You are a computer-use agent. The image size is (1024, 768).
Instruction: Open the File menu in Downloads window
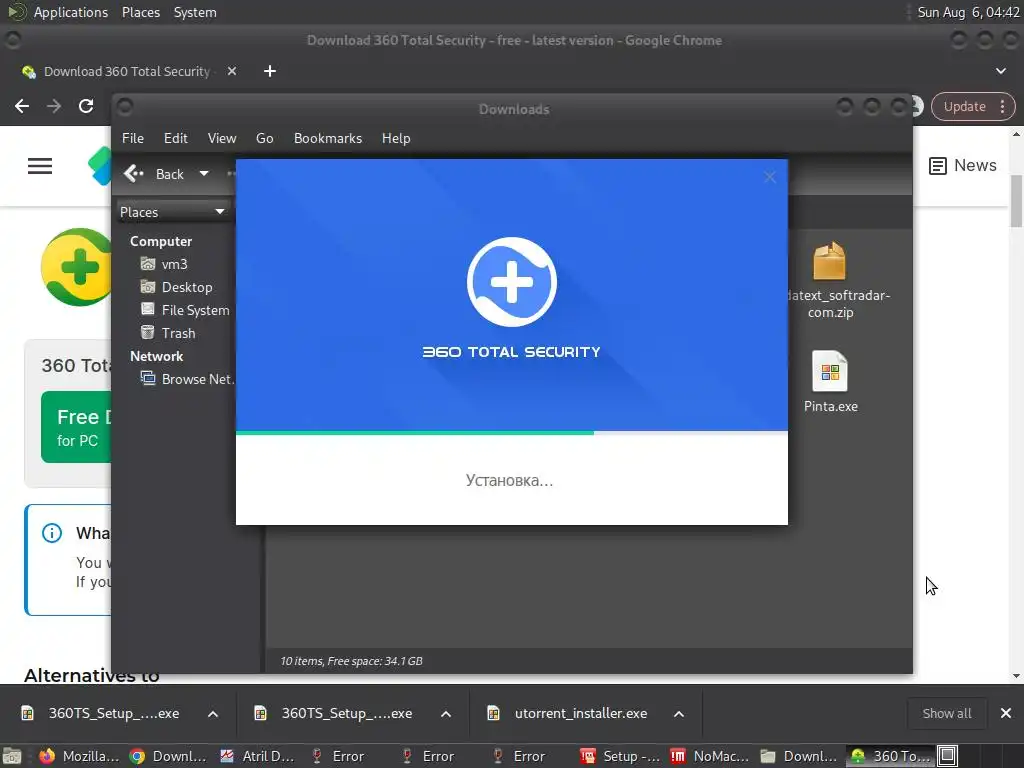tap(133, 138)
